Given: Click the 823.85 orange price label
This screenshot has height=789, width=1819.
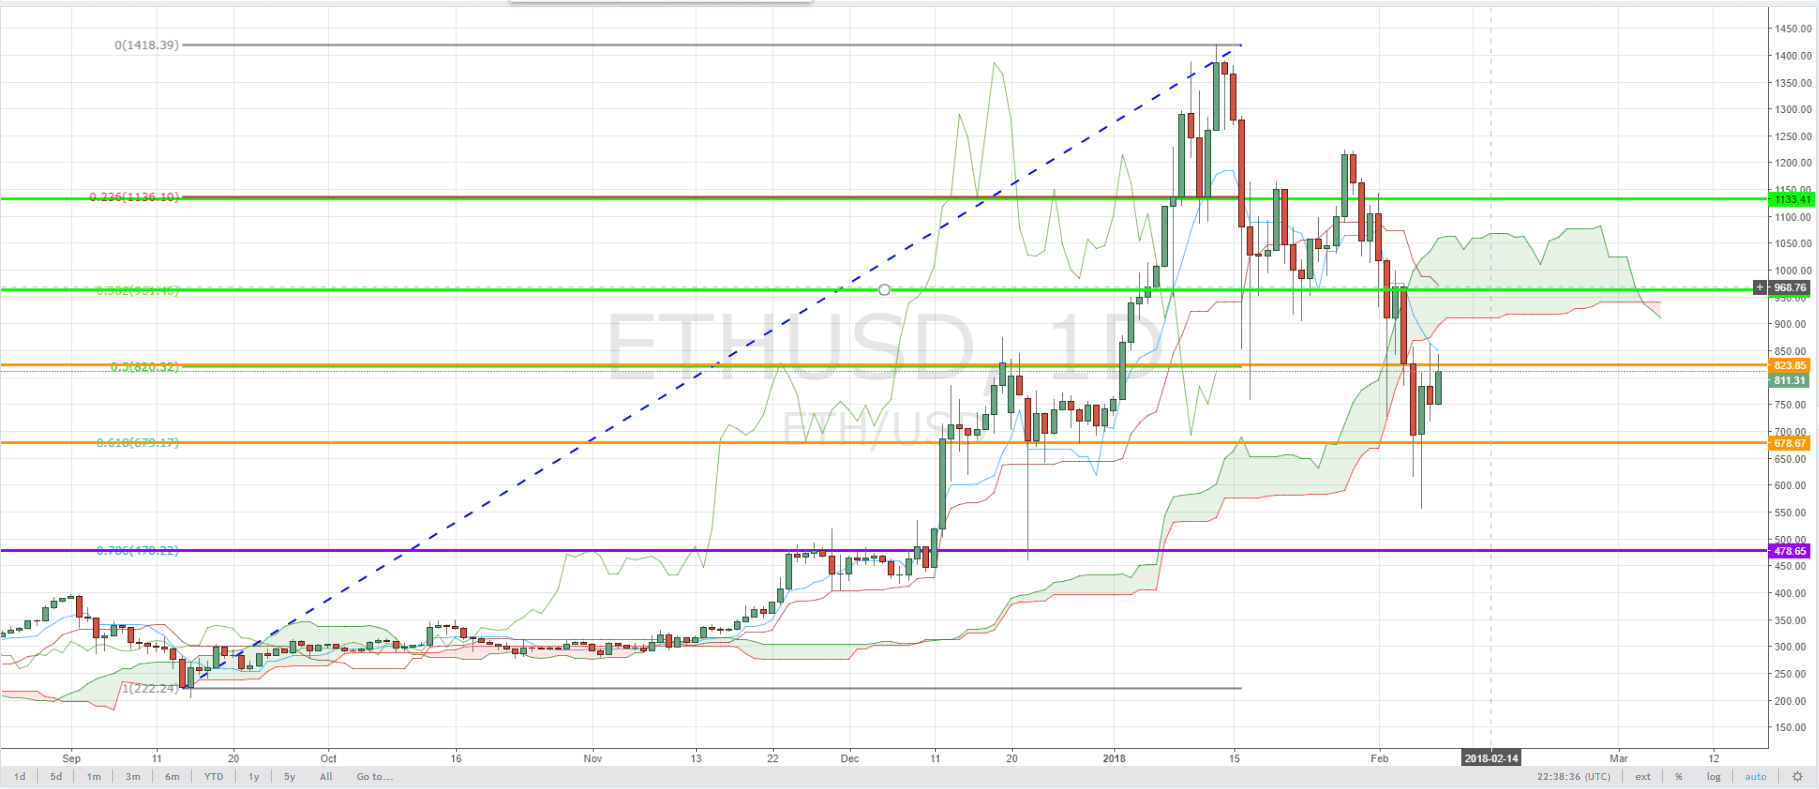Looking at the screenshot, I should pos(1790,365).
